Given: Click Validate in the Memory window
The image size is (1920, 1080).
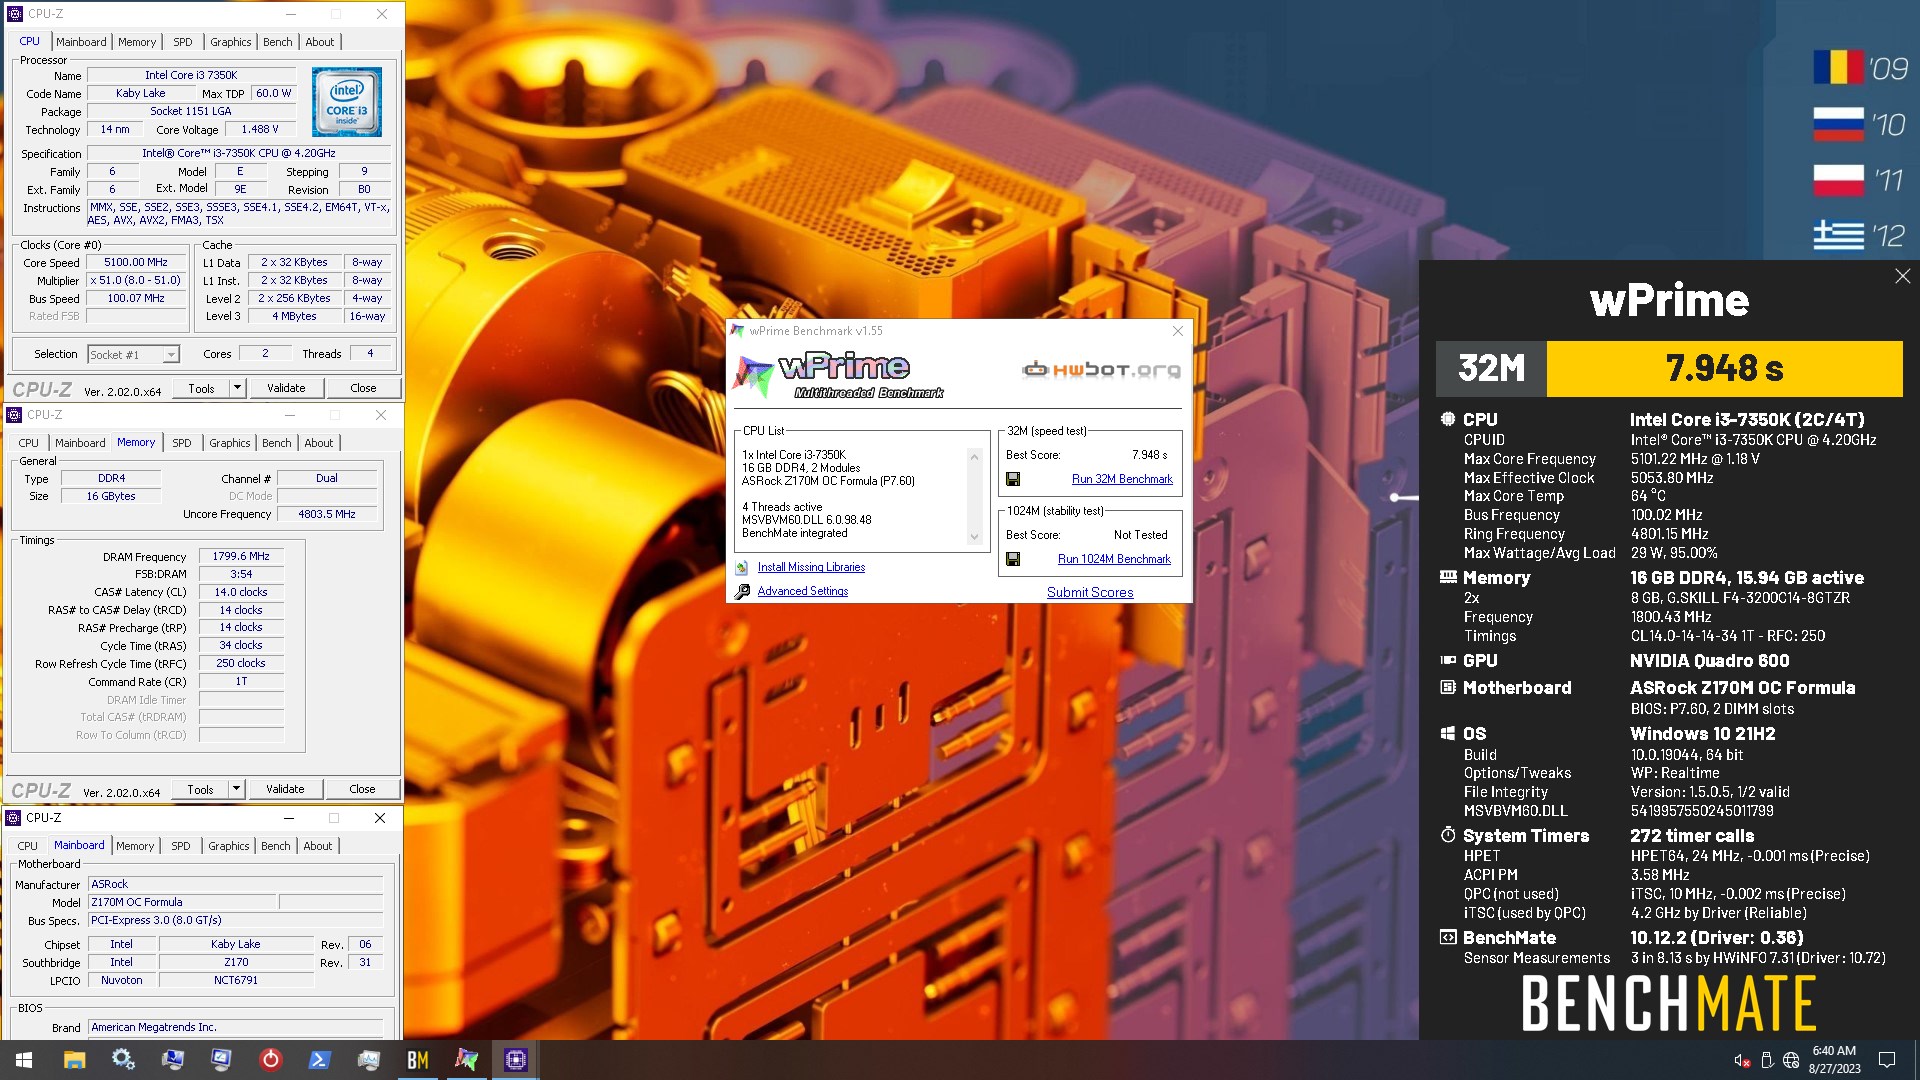Looking at the screenshot, I should click(285, 789).
